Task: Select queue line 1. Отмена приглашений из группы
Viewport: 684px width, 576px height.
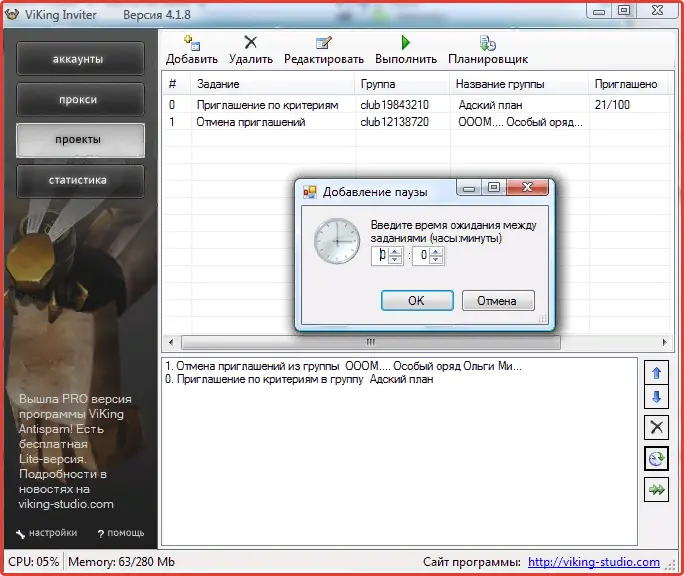Action: 343,366
